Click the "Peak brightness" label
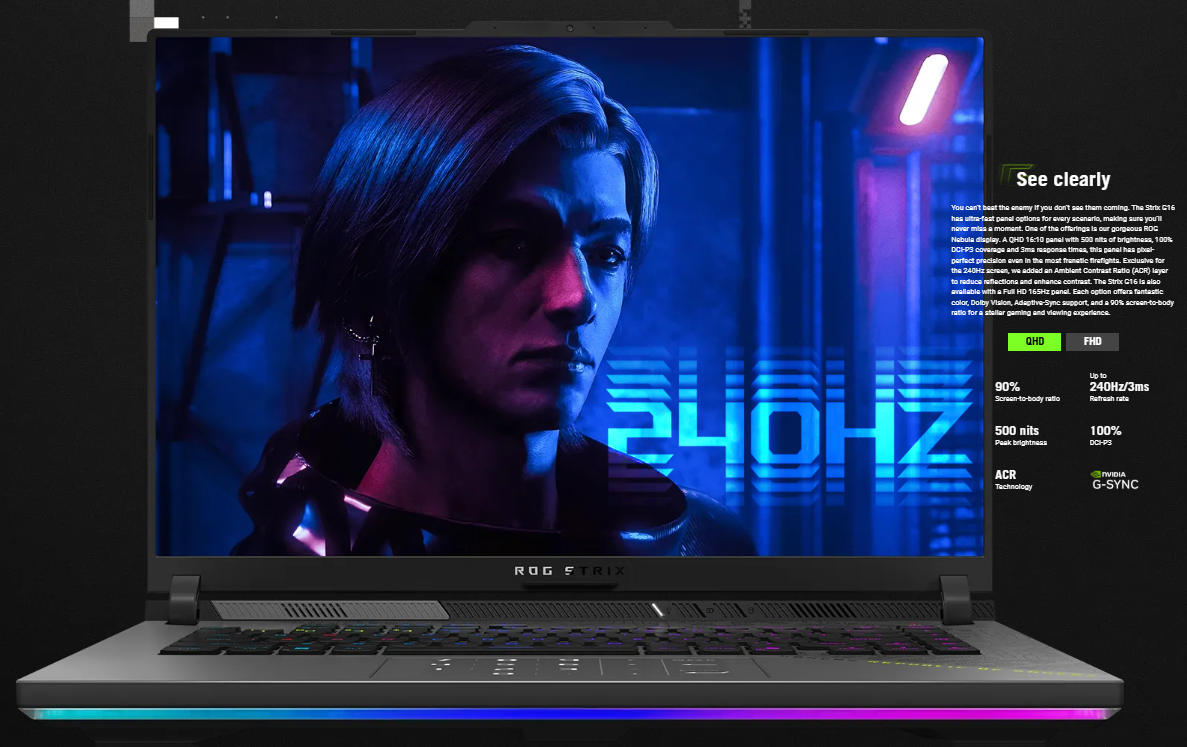This screenshot has height=747, width=1187. pyautogui.click(x=1020, y=443)
